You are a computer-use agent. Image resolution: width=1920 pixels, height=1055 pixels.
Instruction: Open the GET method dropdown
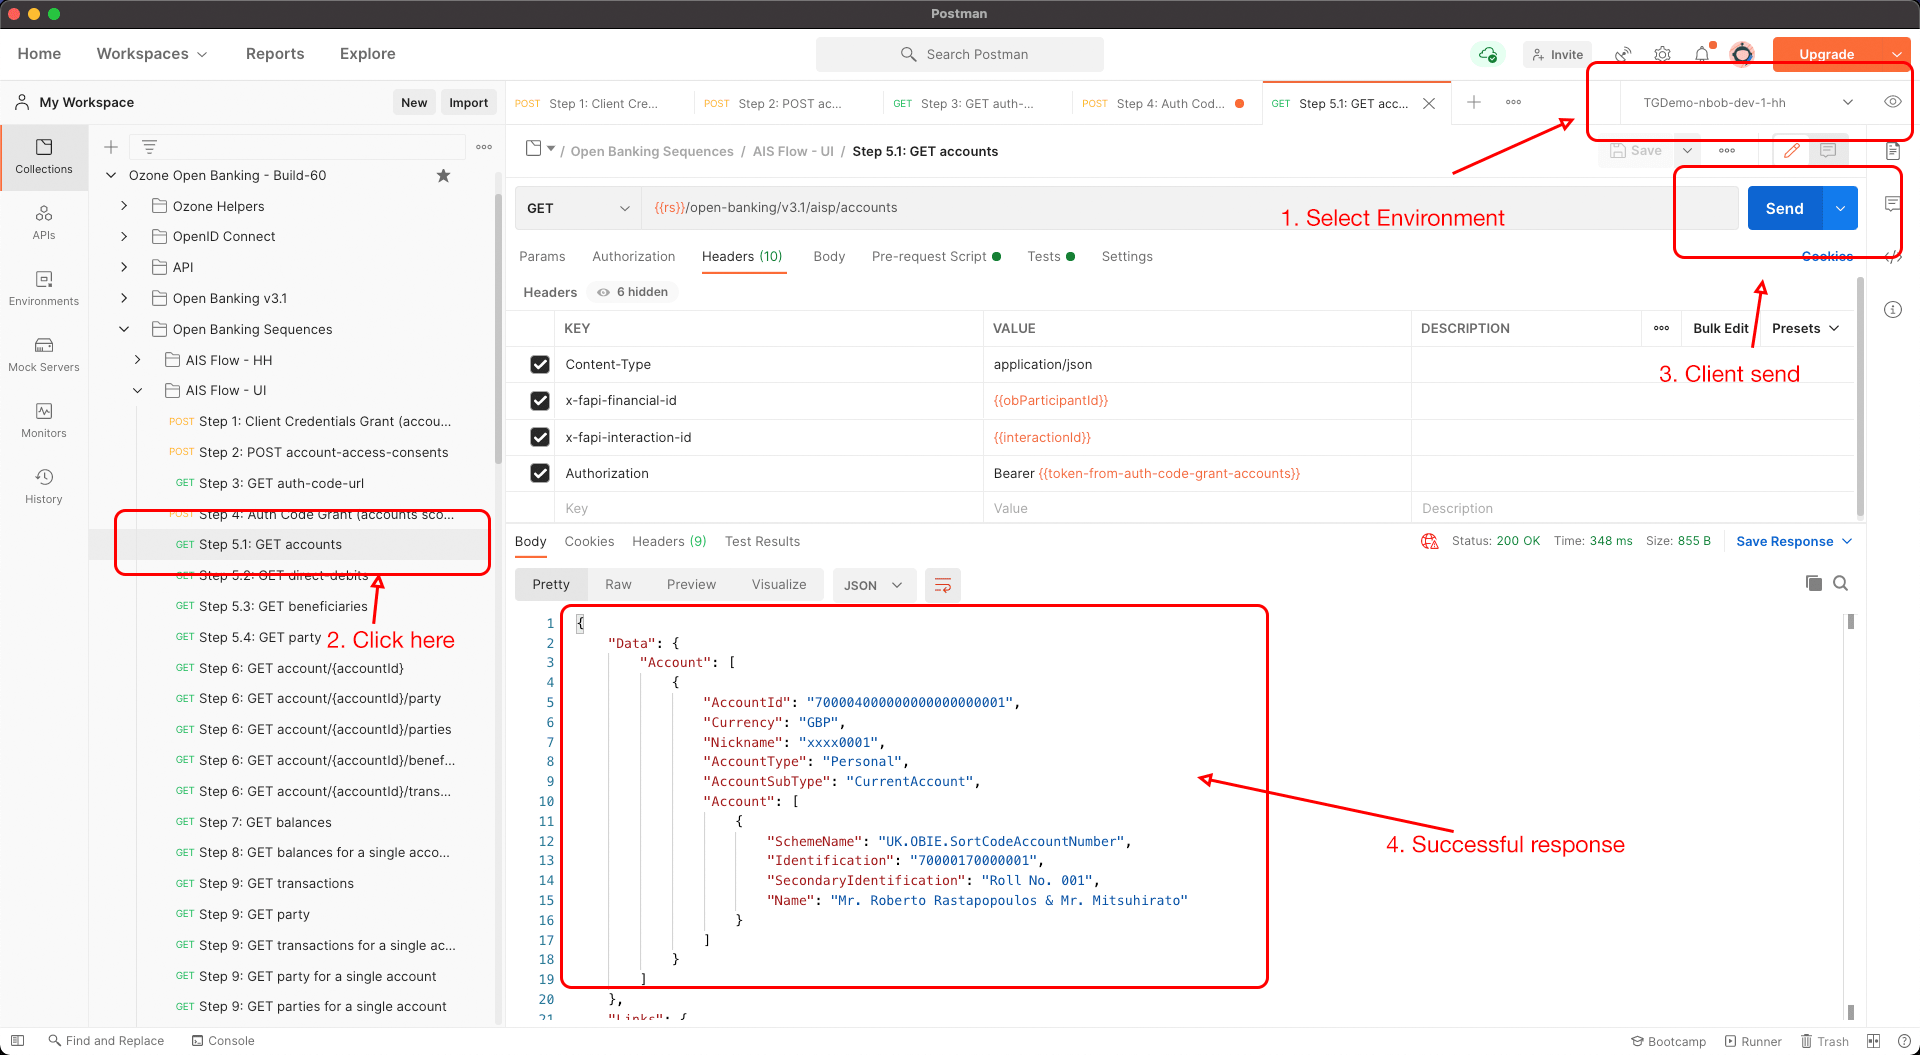[x=578, y=208]
